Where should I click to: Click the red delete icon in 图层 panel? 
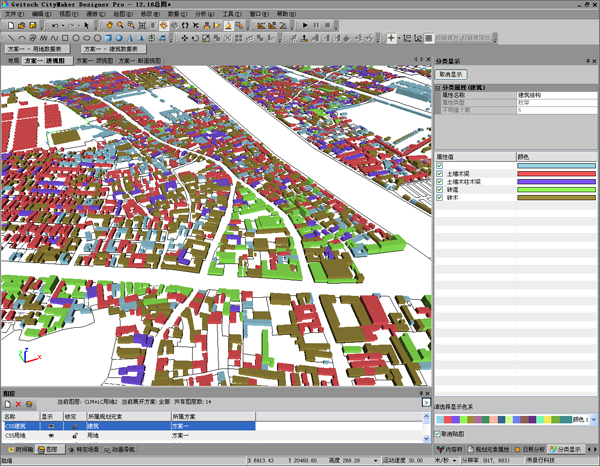click(19, 404)
